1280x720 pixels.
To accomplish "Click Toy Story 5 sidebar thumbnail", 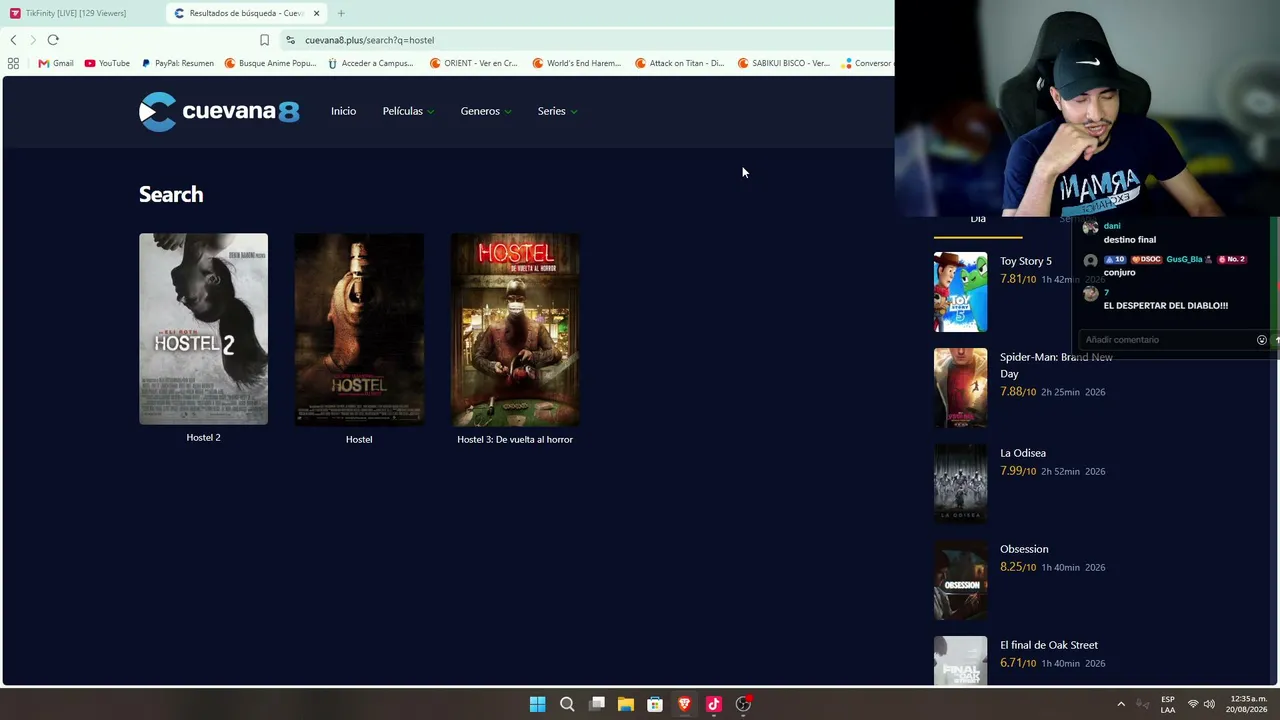I will pyautogui.click(x=960, y=292).
